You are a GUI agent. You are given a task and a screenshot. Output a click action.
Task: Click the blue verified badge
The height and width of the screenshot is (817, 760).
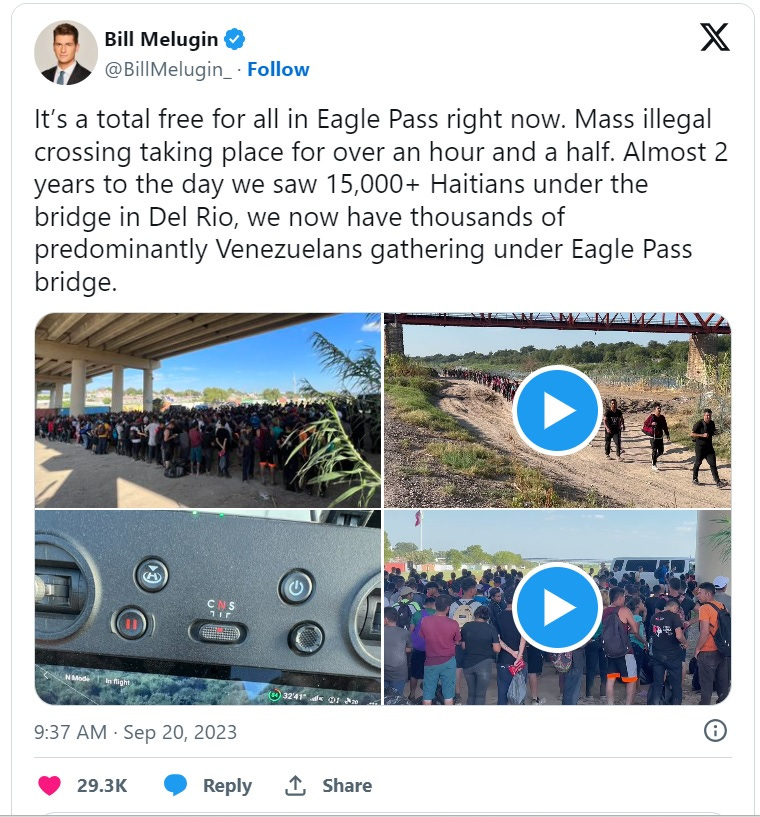(x=234, y=39)
